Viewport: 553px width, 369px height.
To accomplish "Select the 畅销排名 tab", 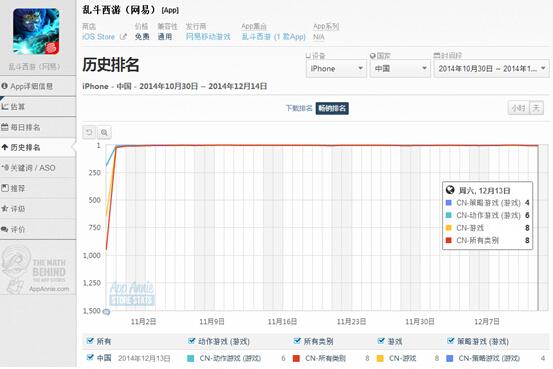I will click(x=332, y=108).
